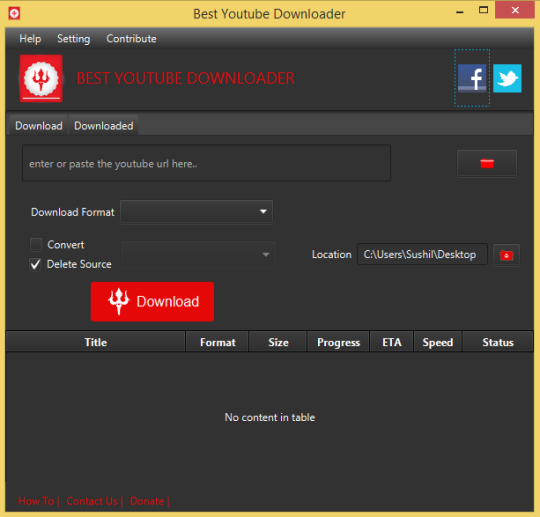Switch to the Downloaded tab
The height and width of the screenshot is (517, 540).
pyautogui.click(x=104, y=125)
